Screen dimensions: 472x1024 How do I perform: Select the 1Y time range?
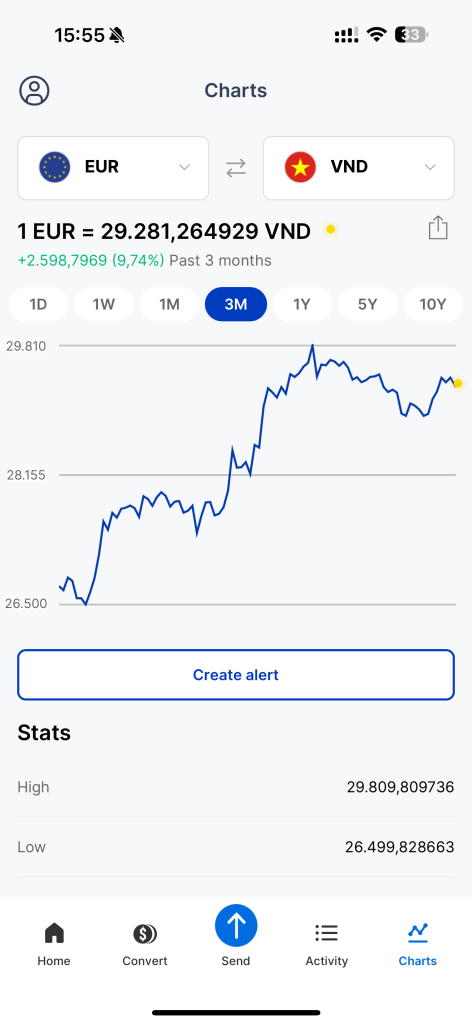pos(302,304)
